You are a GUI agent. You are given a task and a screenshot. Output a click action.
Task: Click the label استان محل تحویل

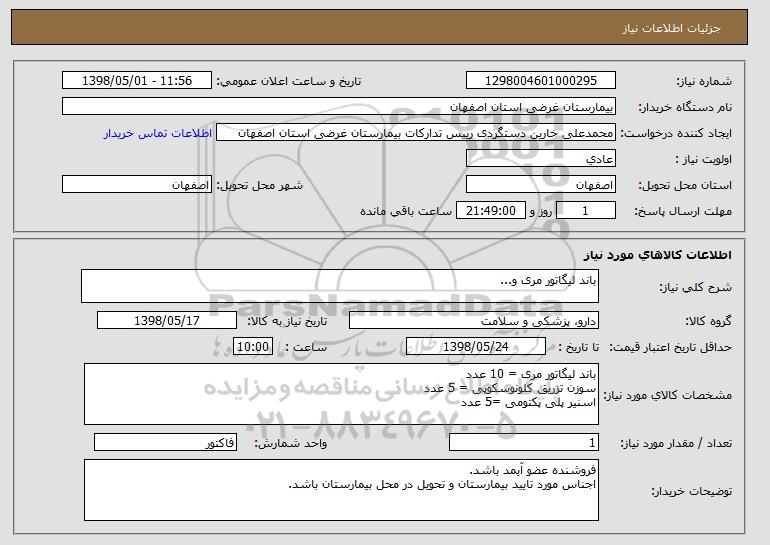coord(685,185)
